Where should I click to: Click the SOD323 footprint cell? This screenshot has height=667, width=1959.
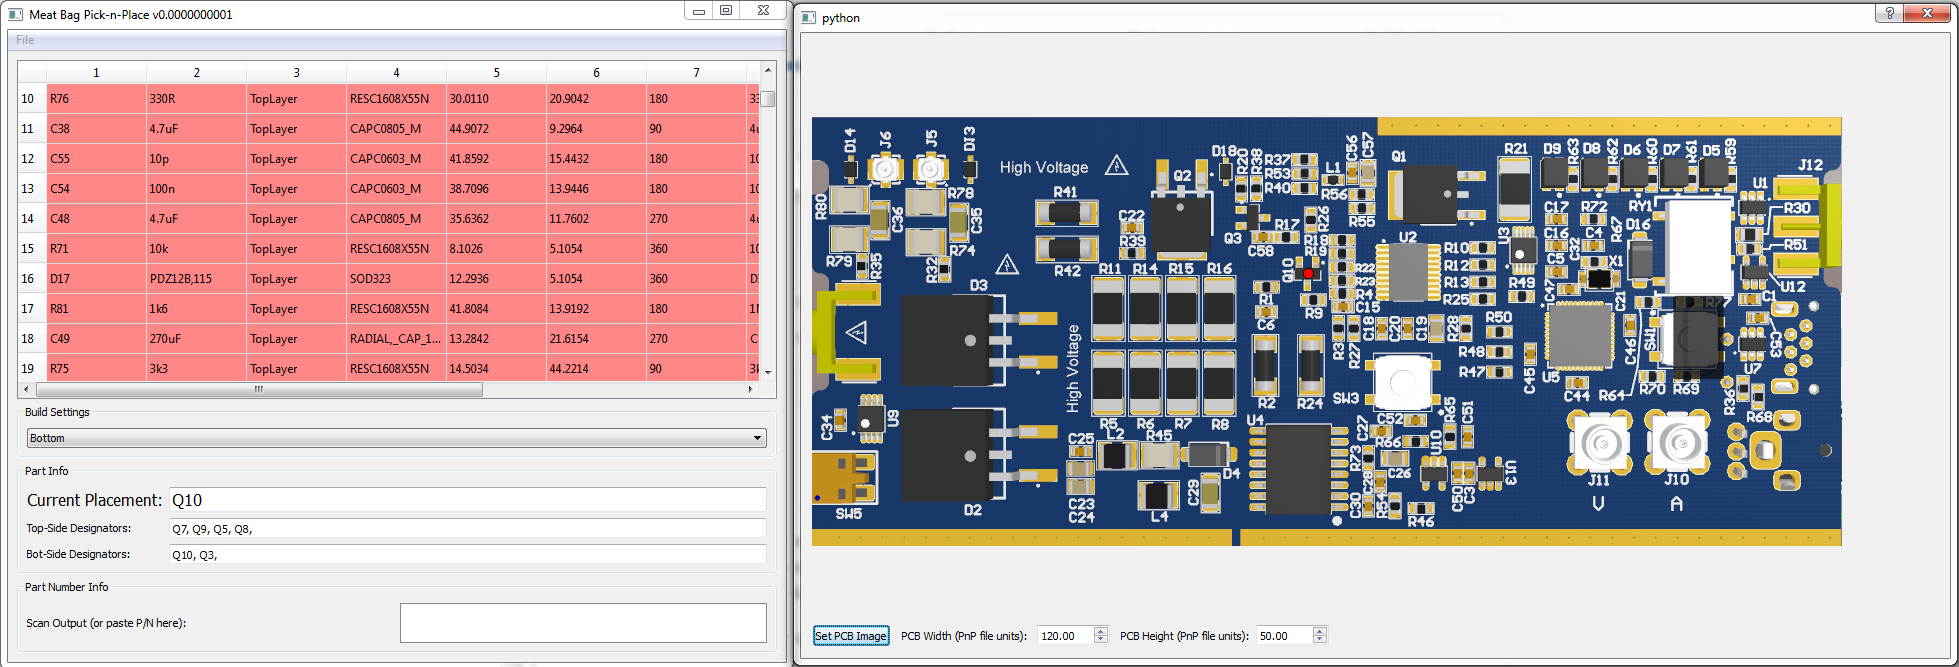[396, 279]
